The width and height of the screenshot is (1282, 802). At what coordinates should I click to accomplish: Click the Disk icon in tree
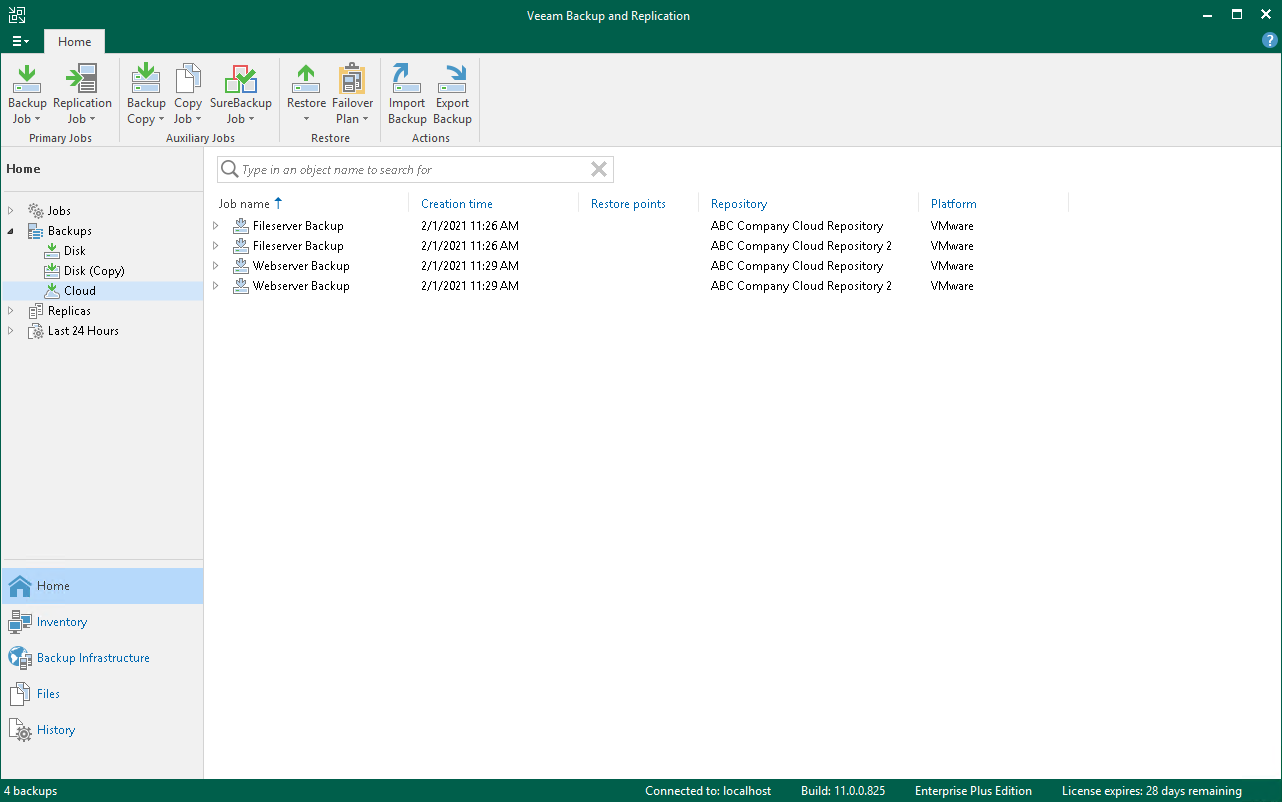pyautogui.click(x=52, y=251)
